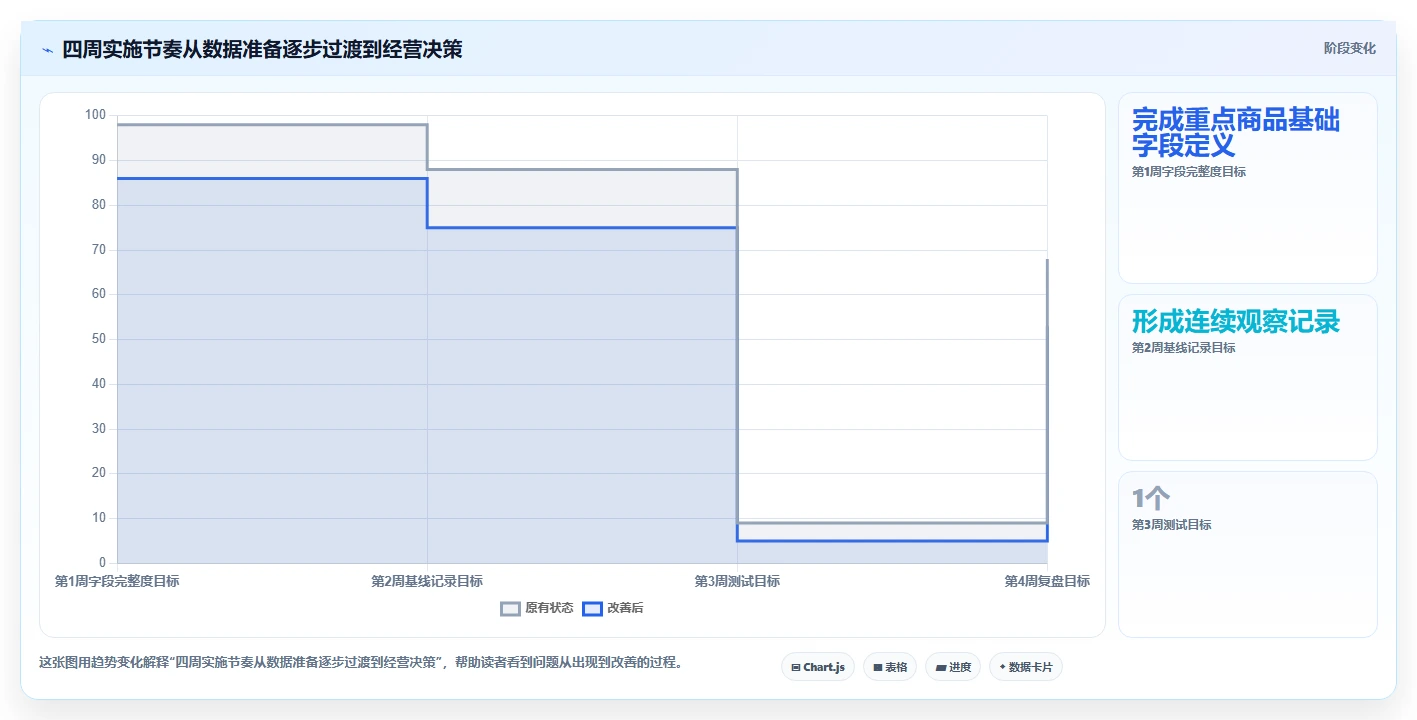The width and height of the screenshot is (1417, 720).
Task: Click the title 四周实施节奏从数据准备逐步过渡到经营决策
Action: (x=262, y=49)
